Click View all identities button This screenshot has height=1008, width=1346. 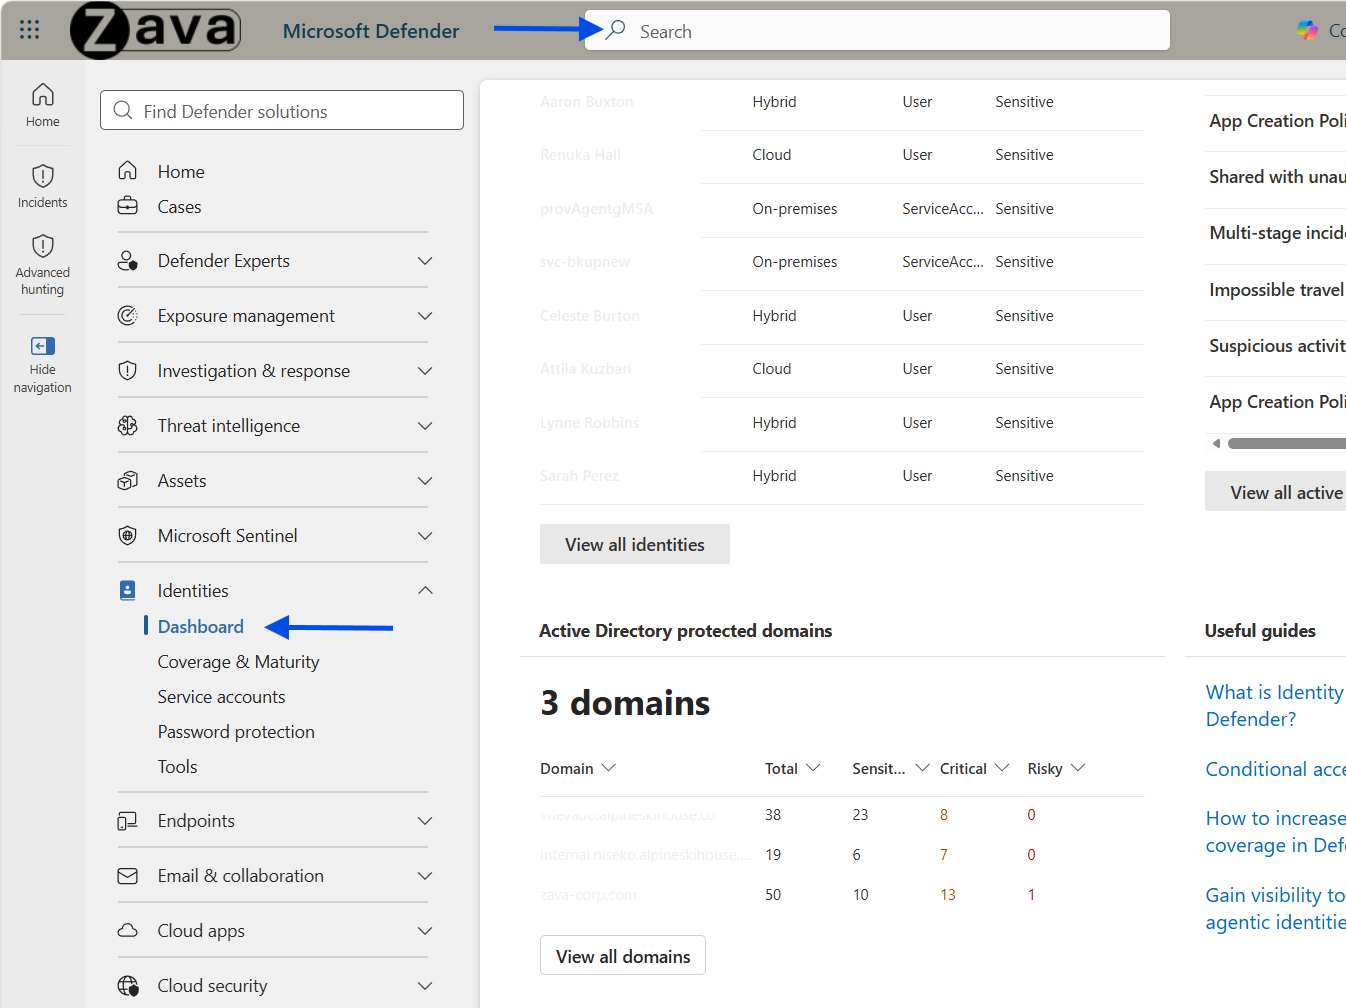tap(635, 544)
